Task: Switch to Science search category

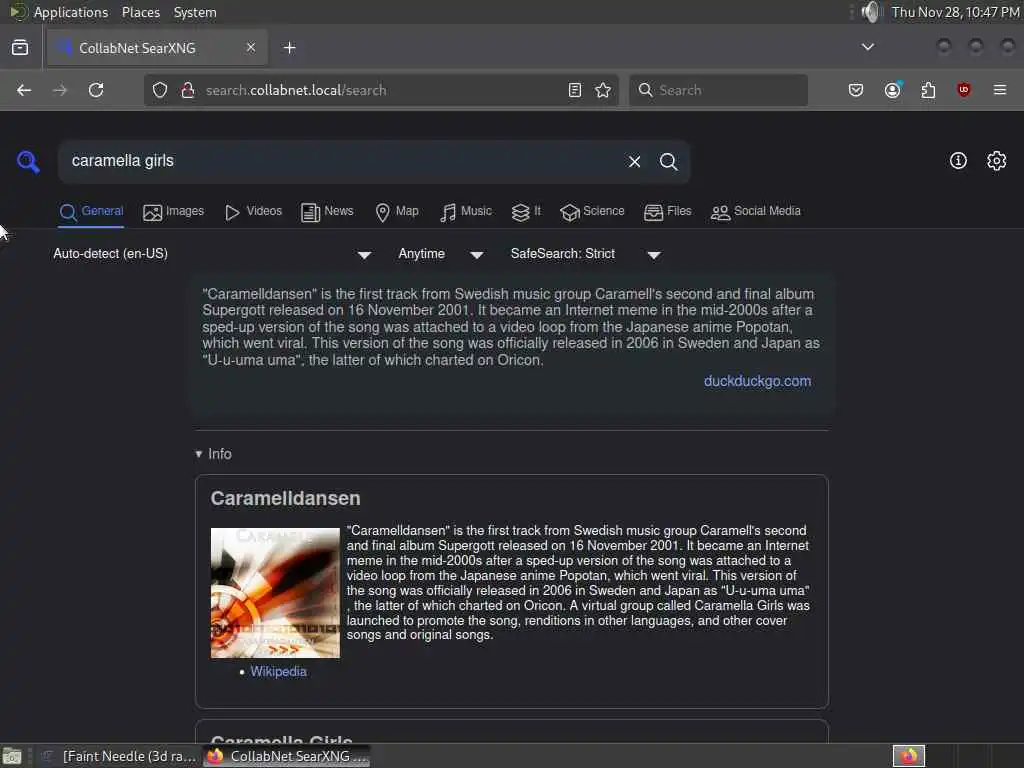Action: pyautogui.click(x=592, y=212)
